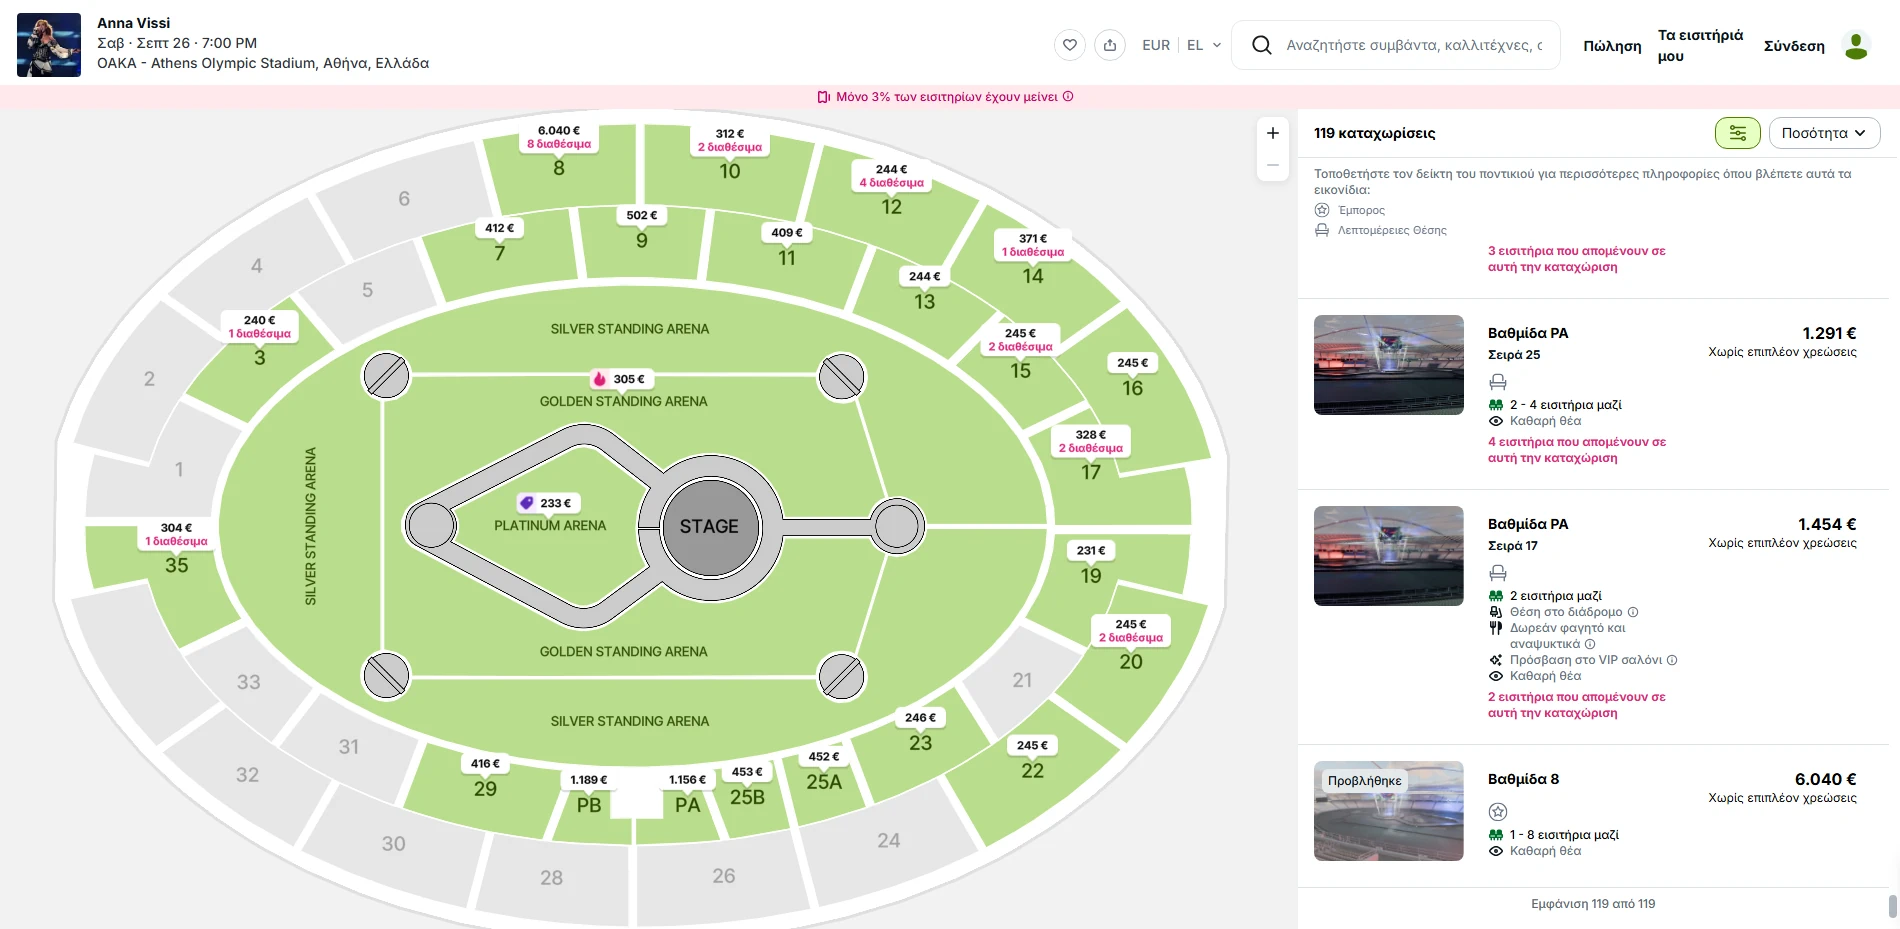Click the info icon beside tickets-remaining banner
The width and height of the screenshot is (1900, 929).
[1068, 97]
